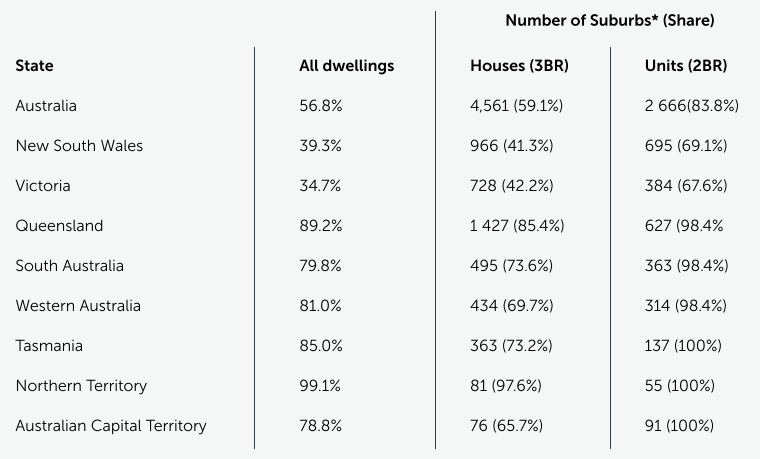Select the Western Australia row label
The height and width of the screenshot is (459, 760).
[78, 306]
